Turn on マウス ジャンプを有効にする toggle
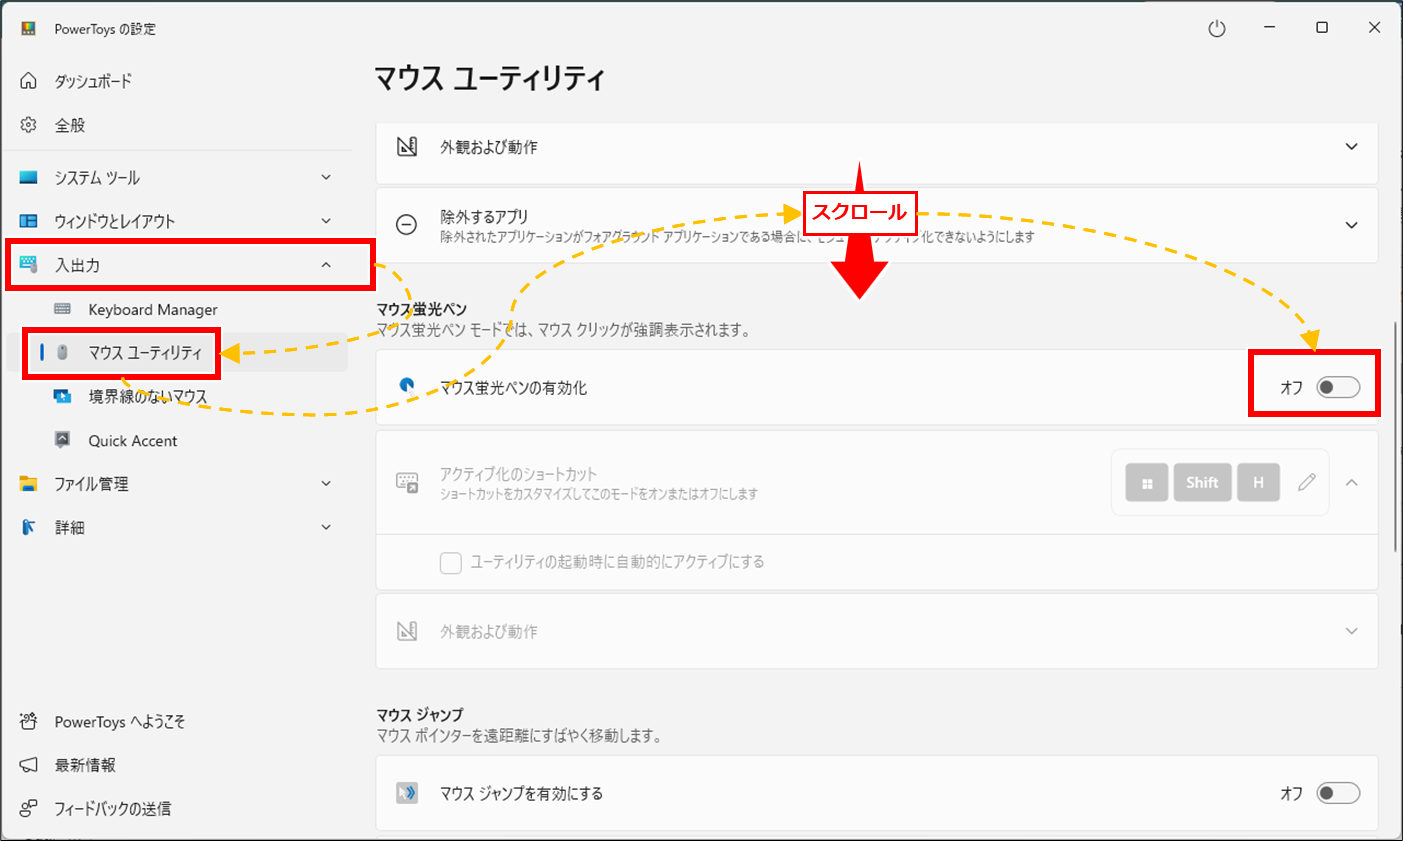 point(1338,793)
